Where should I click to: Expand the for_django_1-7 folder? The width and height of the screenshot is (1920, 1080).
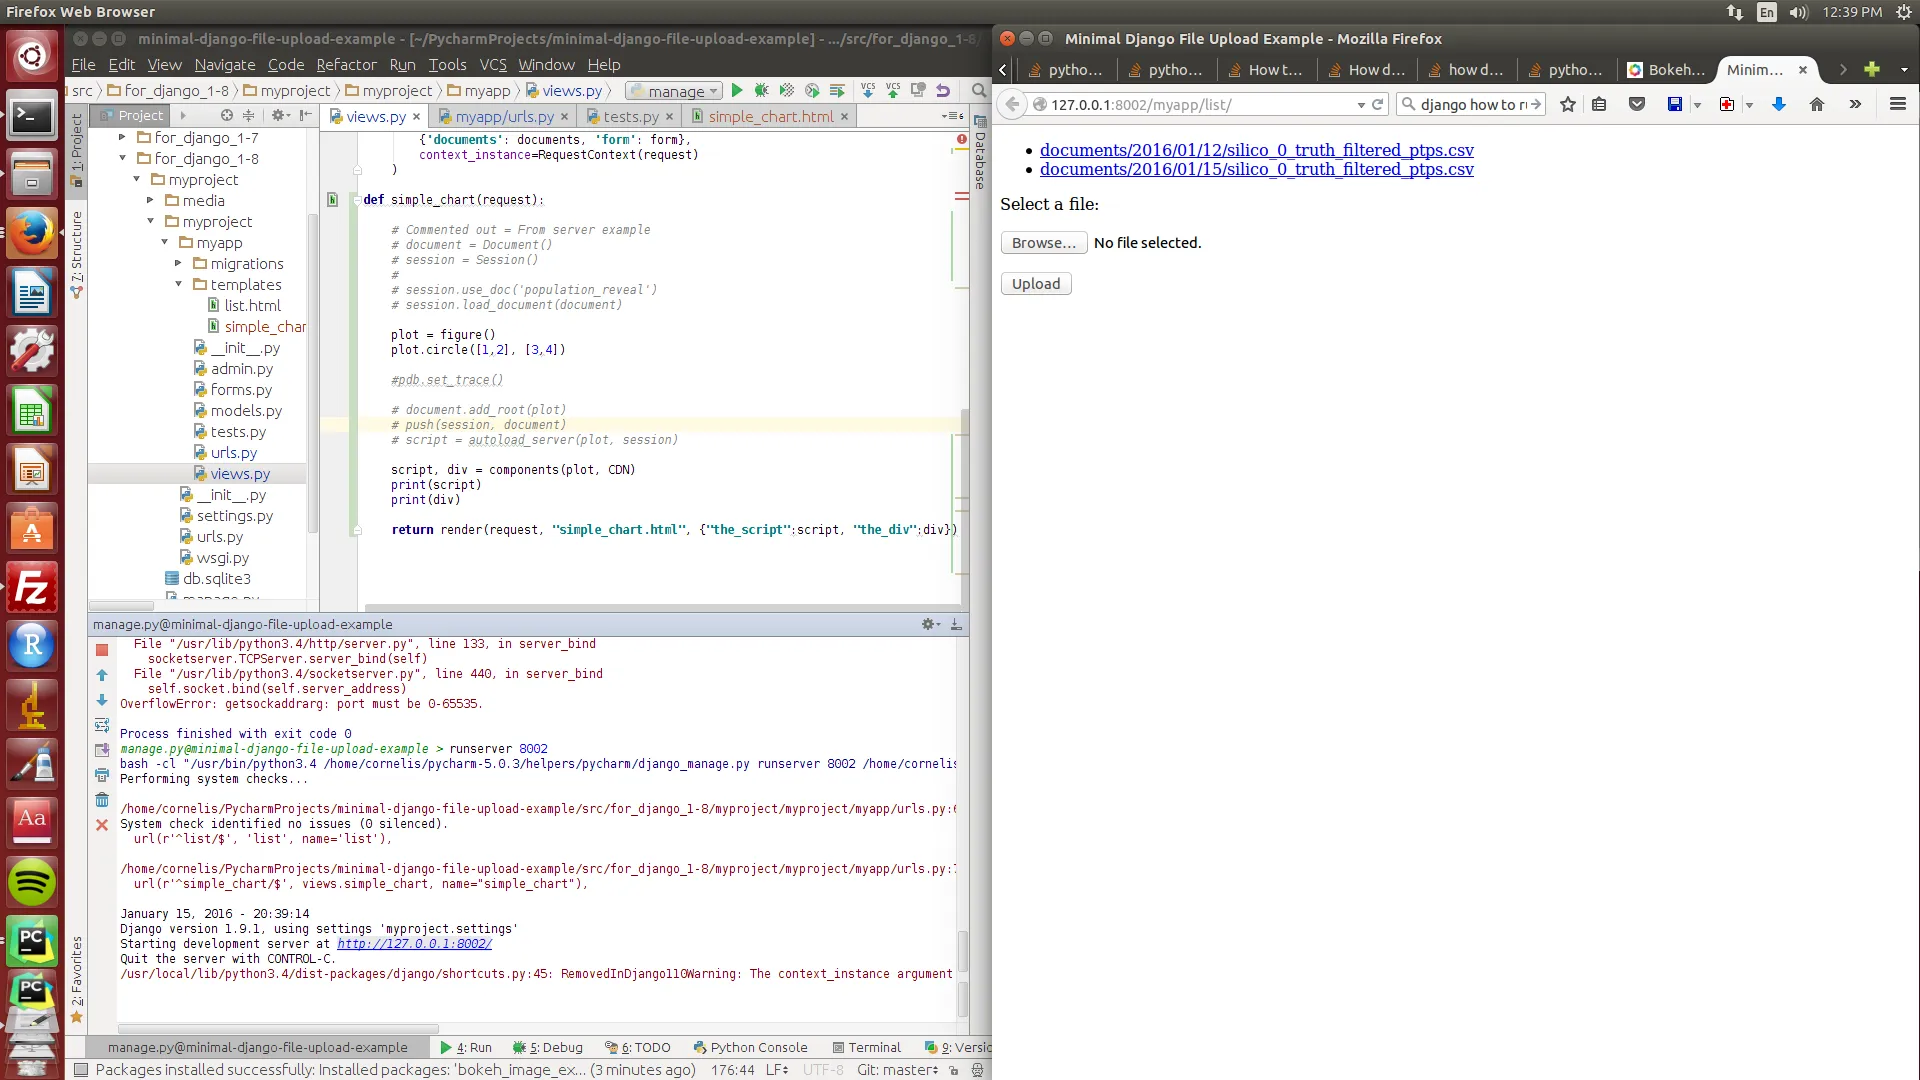point(123,138)
